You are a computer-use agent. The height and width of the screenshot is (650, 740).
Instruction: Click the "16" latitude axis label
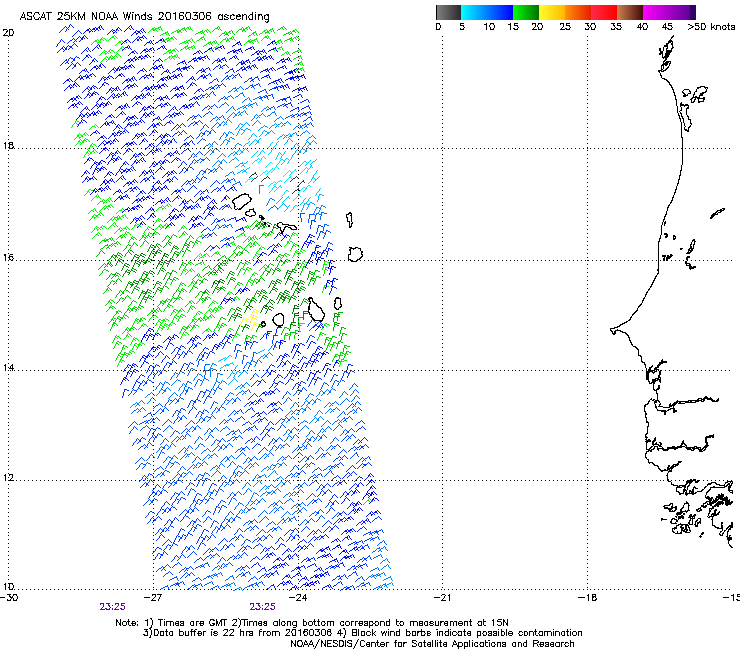[8, 257]
